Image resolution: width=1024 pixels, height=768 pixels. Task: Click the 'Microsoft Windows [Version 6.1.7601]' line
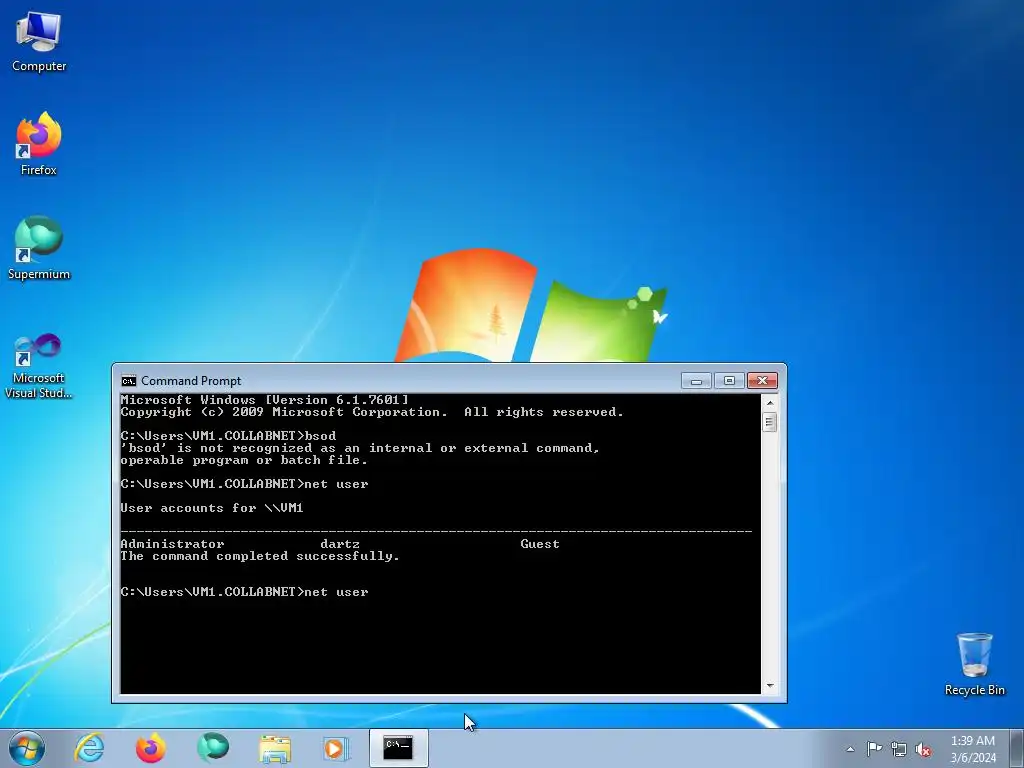click(x=264, y=400)
